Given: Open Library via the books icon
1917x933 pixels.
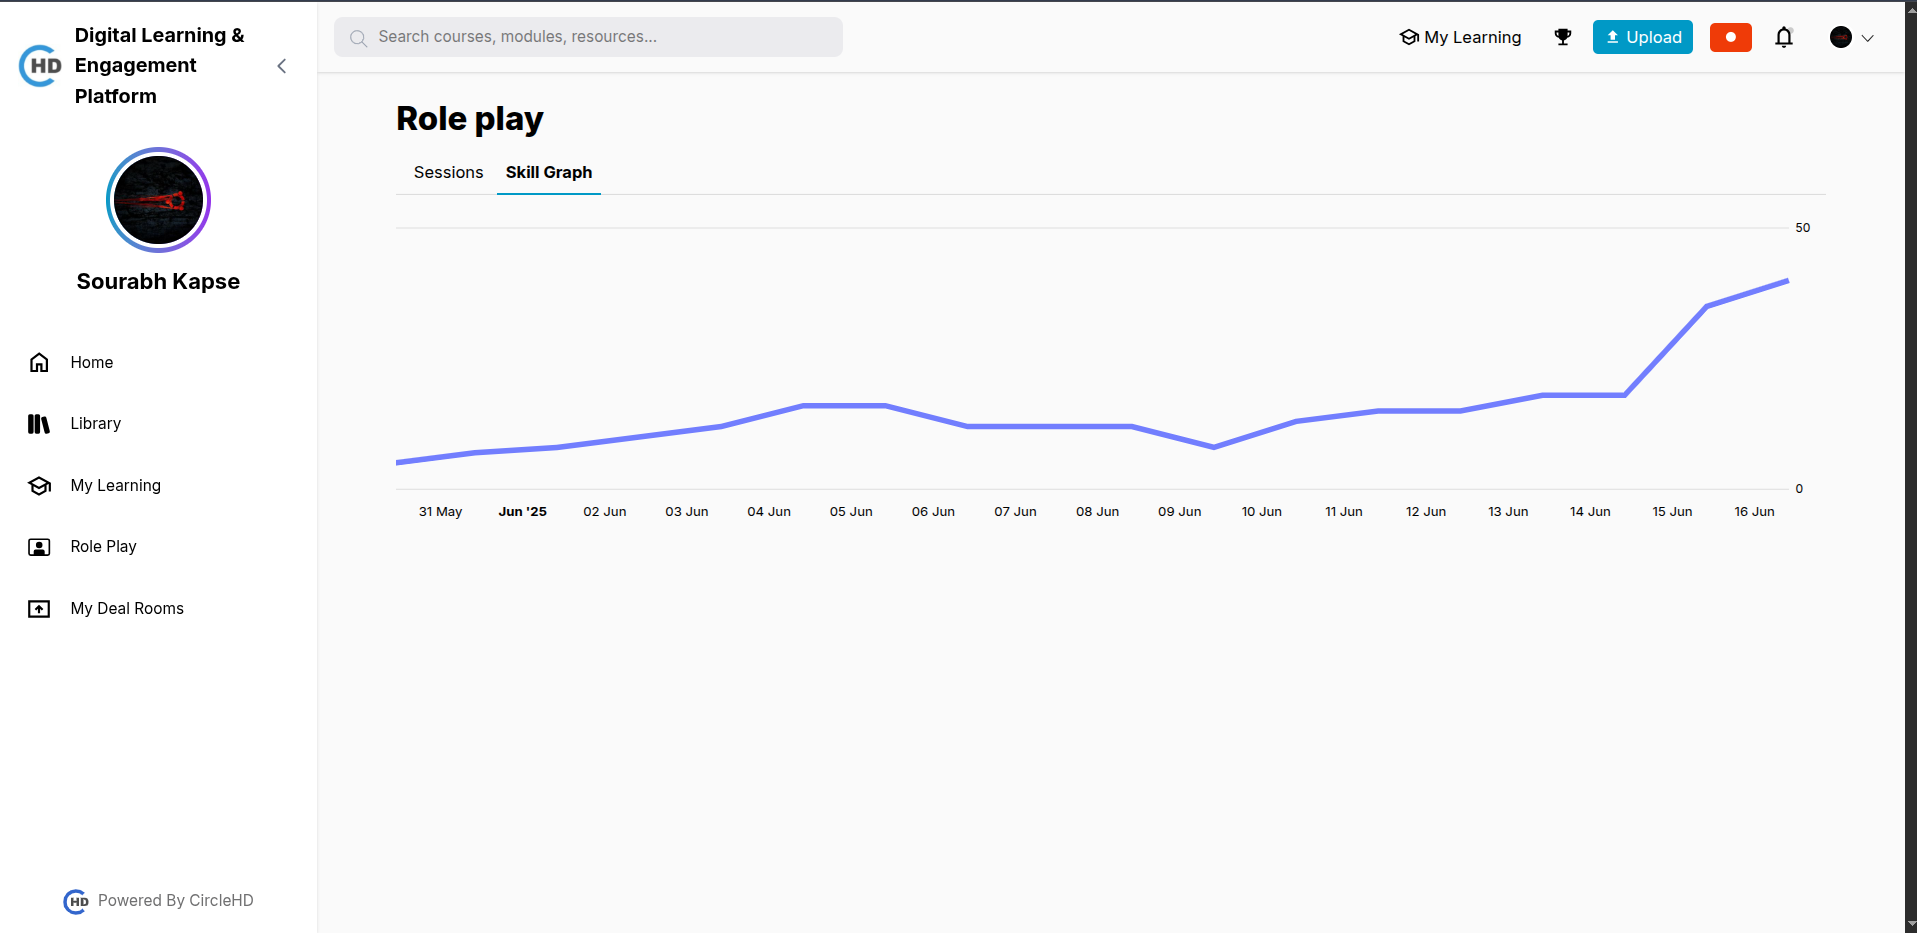Looking at the screenshot, I should pos(39,424).
